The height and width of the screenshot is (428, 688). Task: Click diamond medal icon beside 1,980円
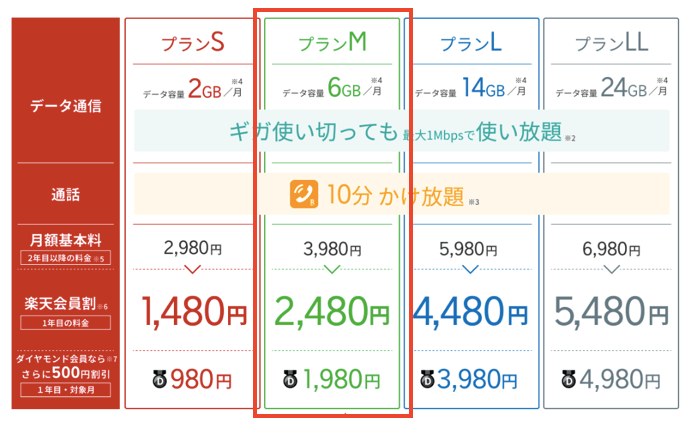pyautogui.click(x=290, y=379)
